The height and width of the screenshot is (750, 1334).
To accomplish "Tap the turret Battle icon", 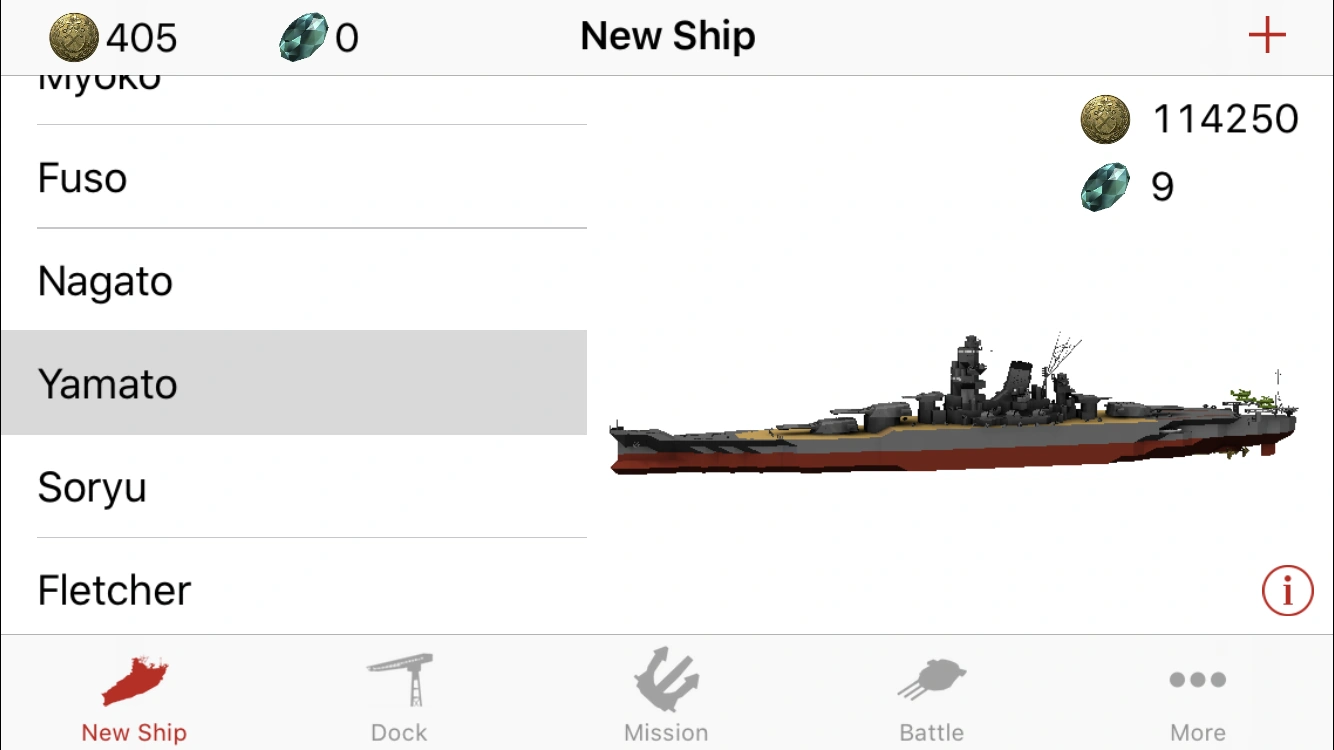I will (x=931, y=680).
